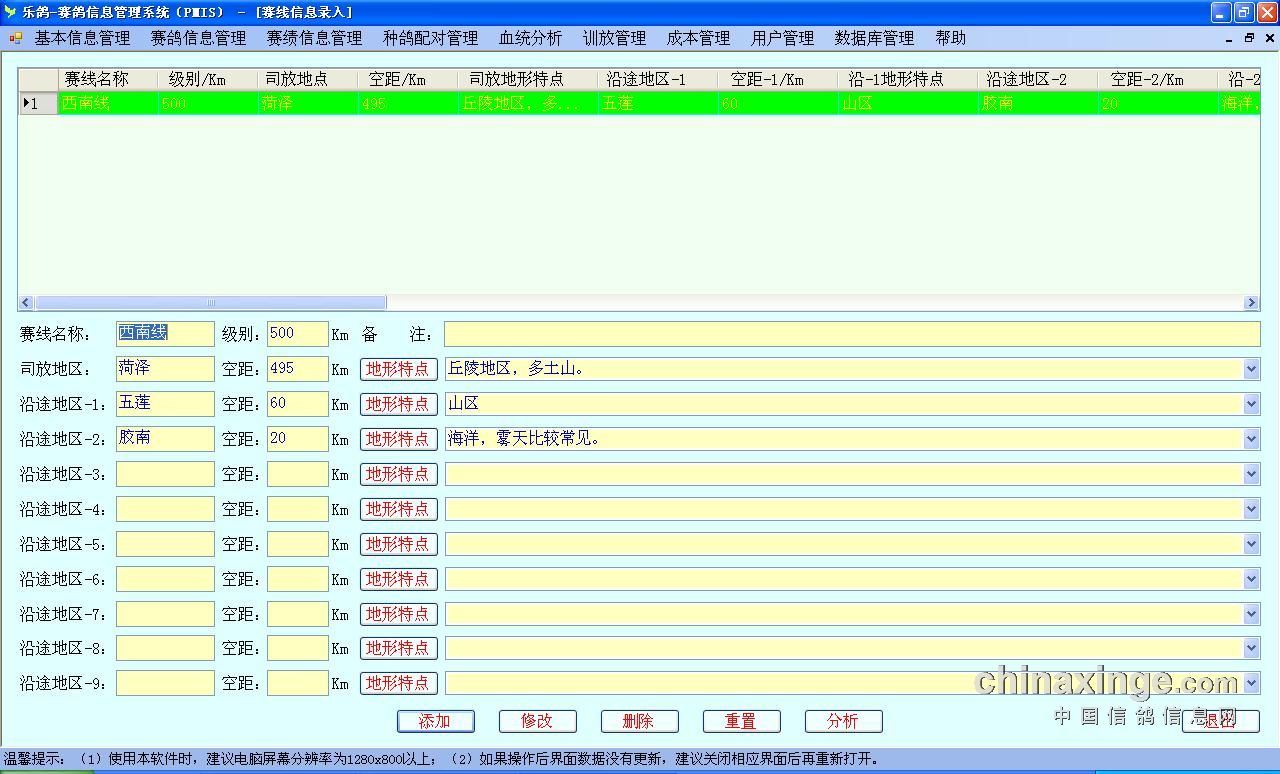
Task: Click the 重置 button
Action: 741,721
